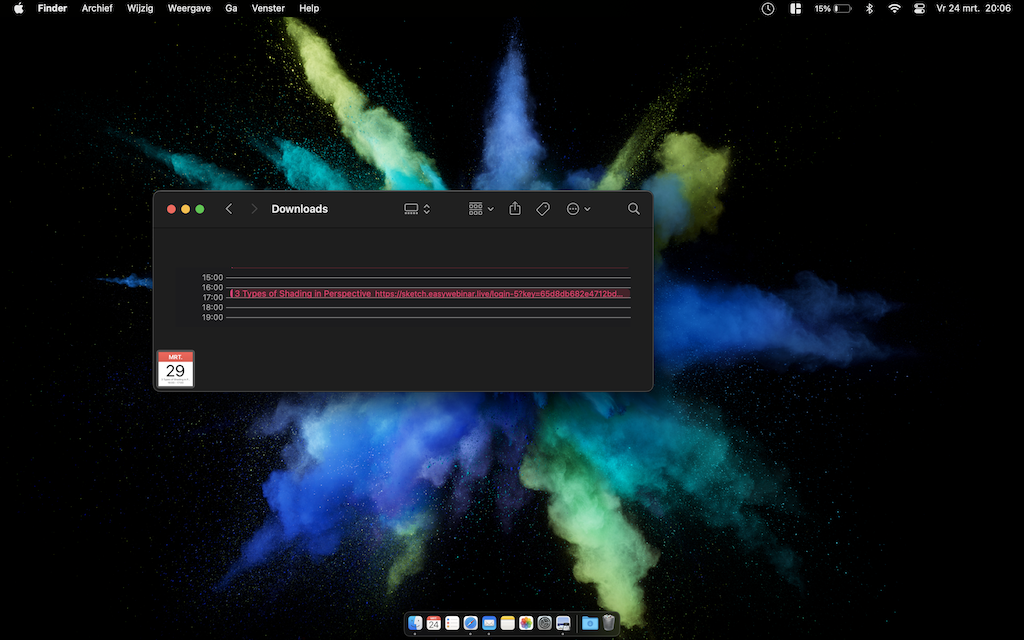Screen dimensions: 1024x640
Task: Maximize Downloads window with green button
Action: coord(200,209)
